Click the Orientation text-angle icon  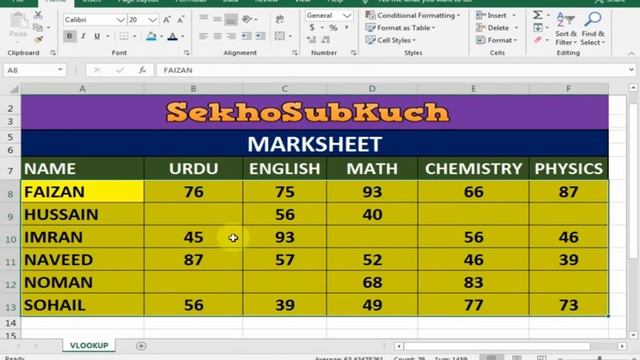[x=247, y=19]
